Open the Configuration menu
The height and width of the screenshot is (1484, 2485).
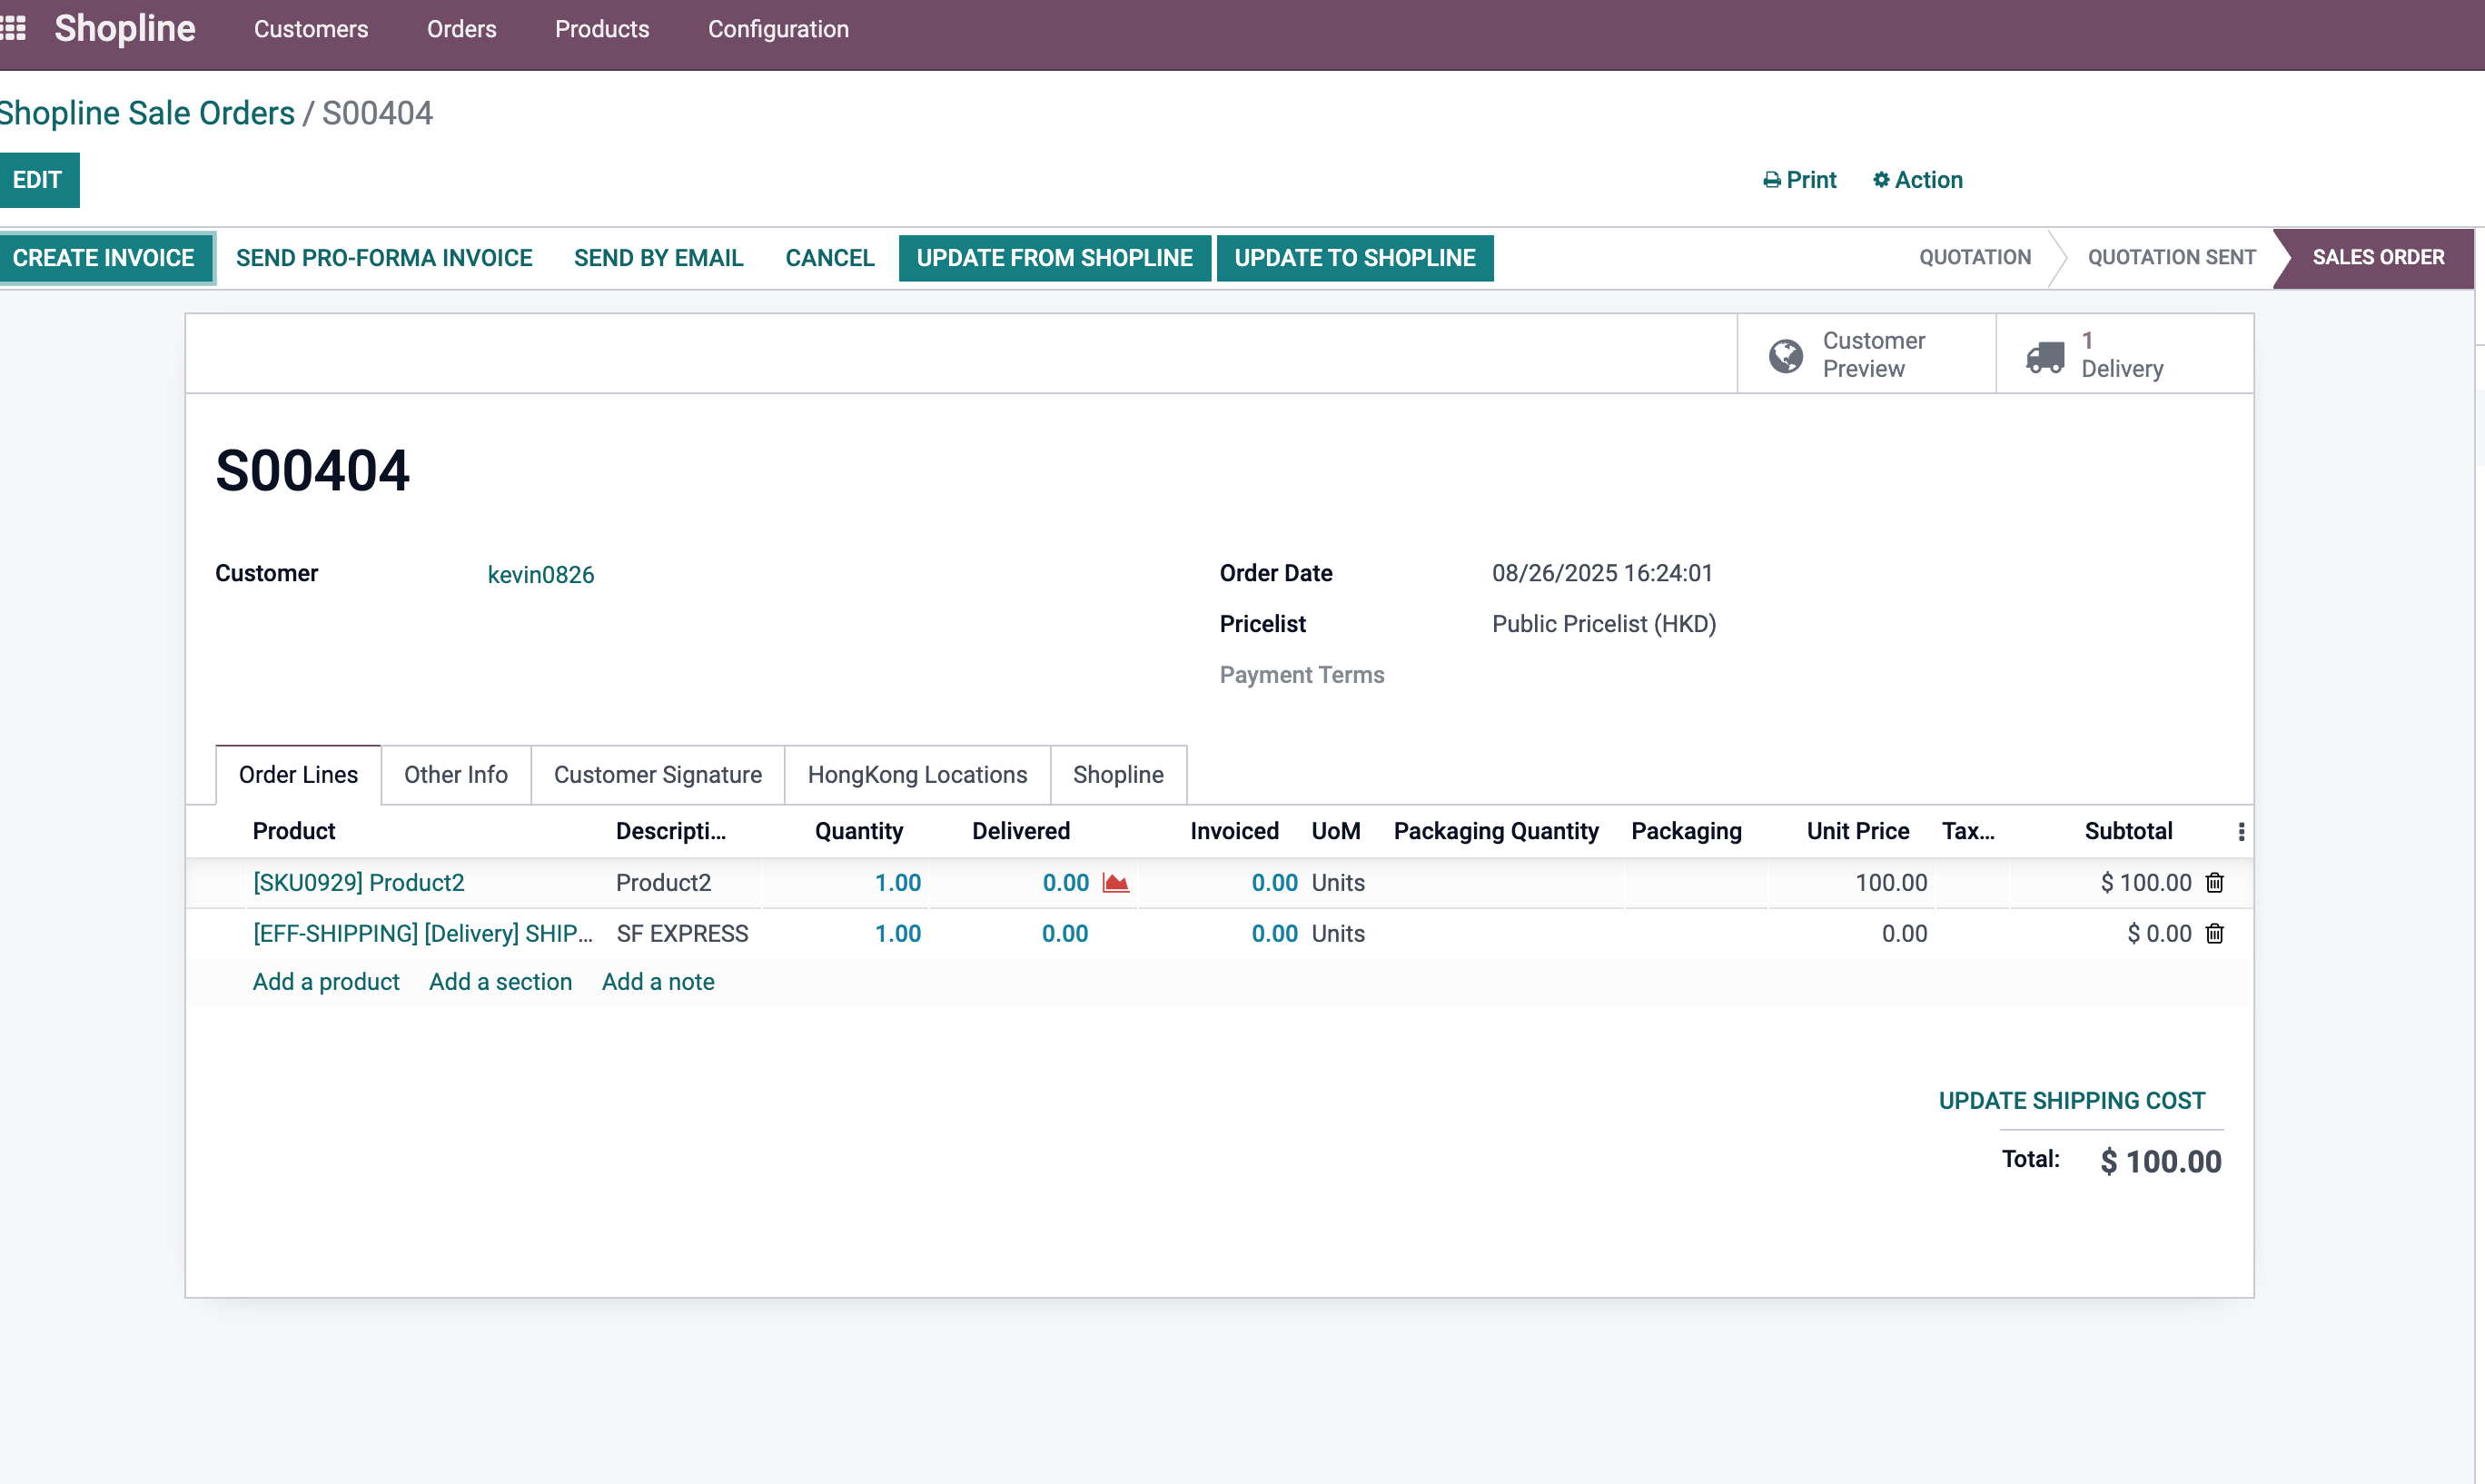[x=778, y=29]
